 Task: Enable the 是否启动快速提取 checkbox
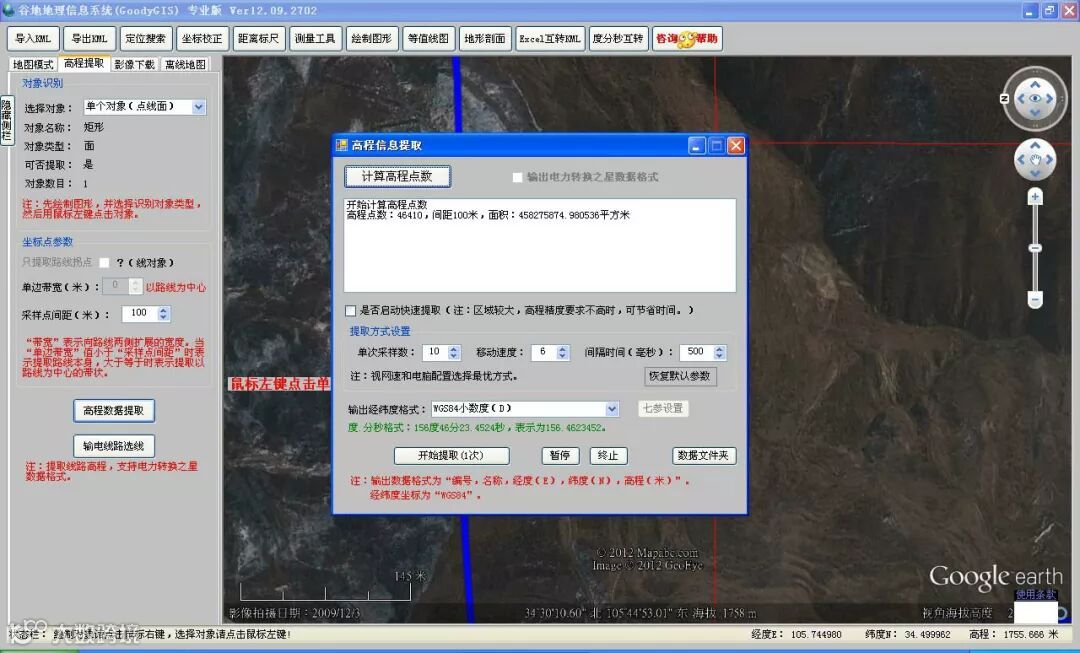tap(351, 311)
